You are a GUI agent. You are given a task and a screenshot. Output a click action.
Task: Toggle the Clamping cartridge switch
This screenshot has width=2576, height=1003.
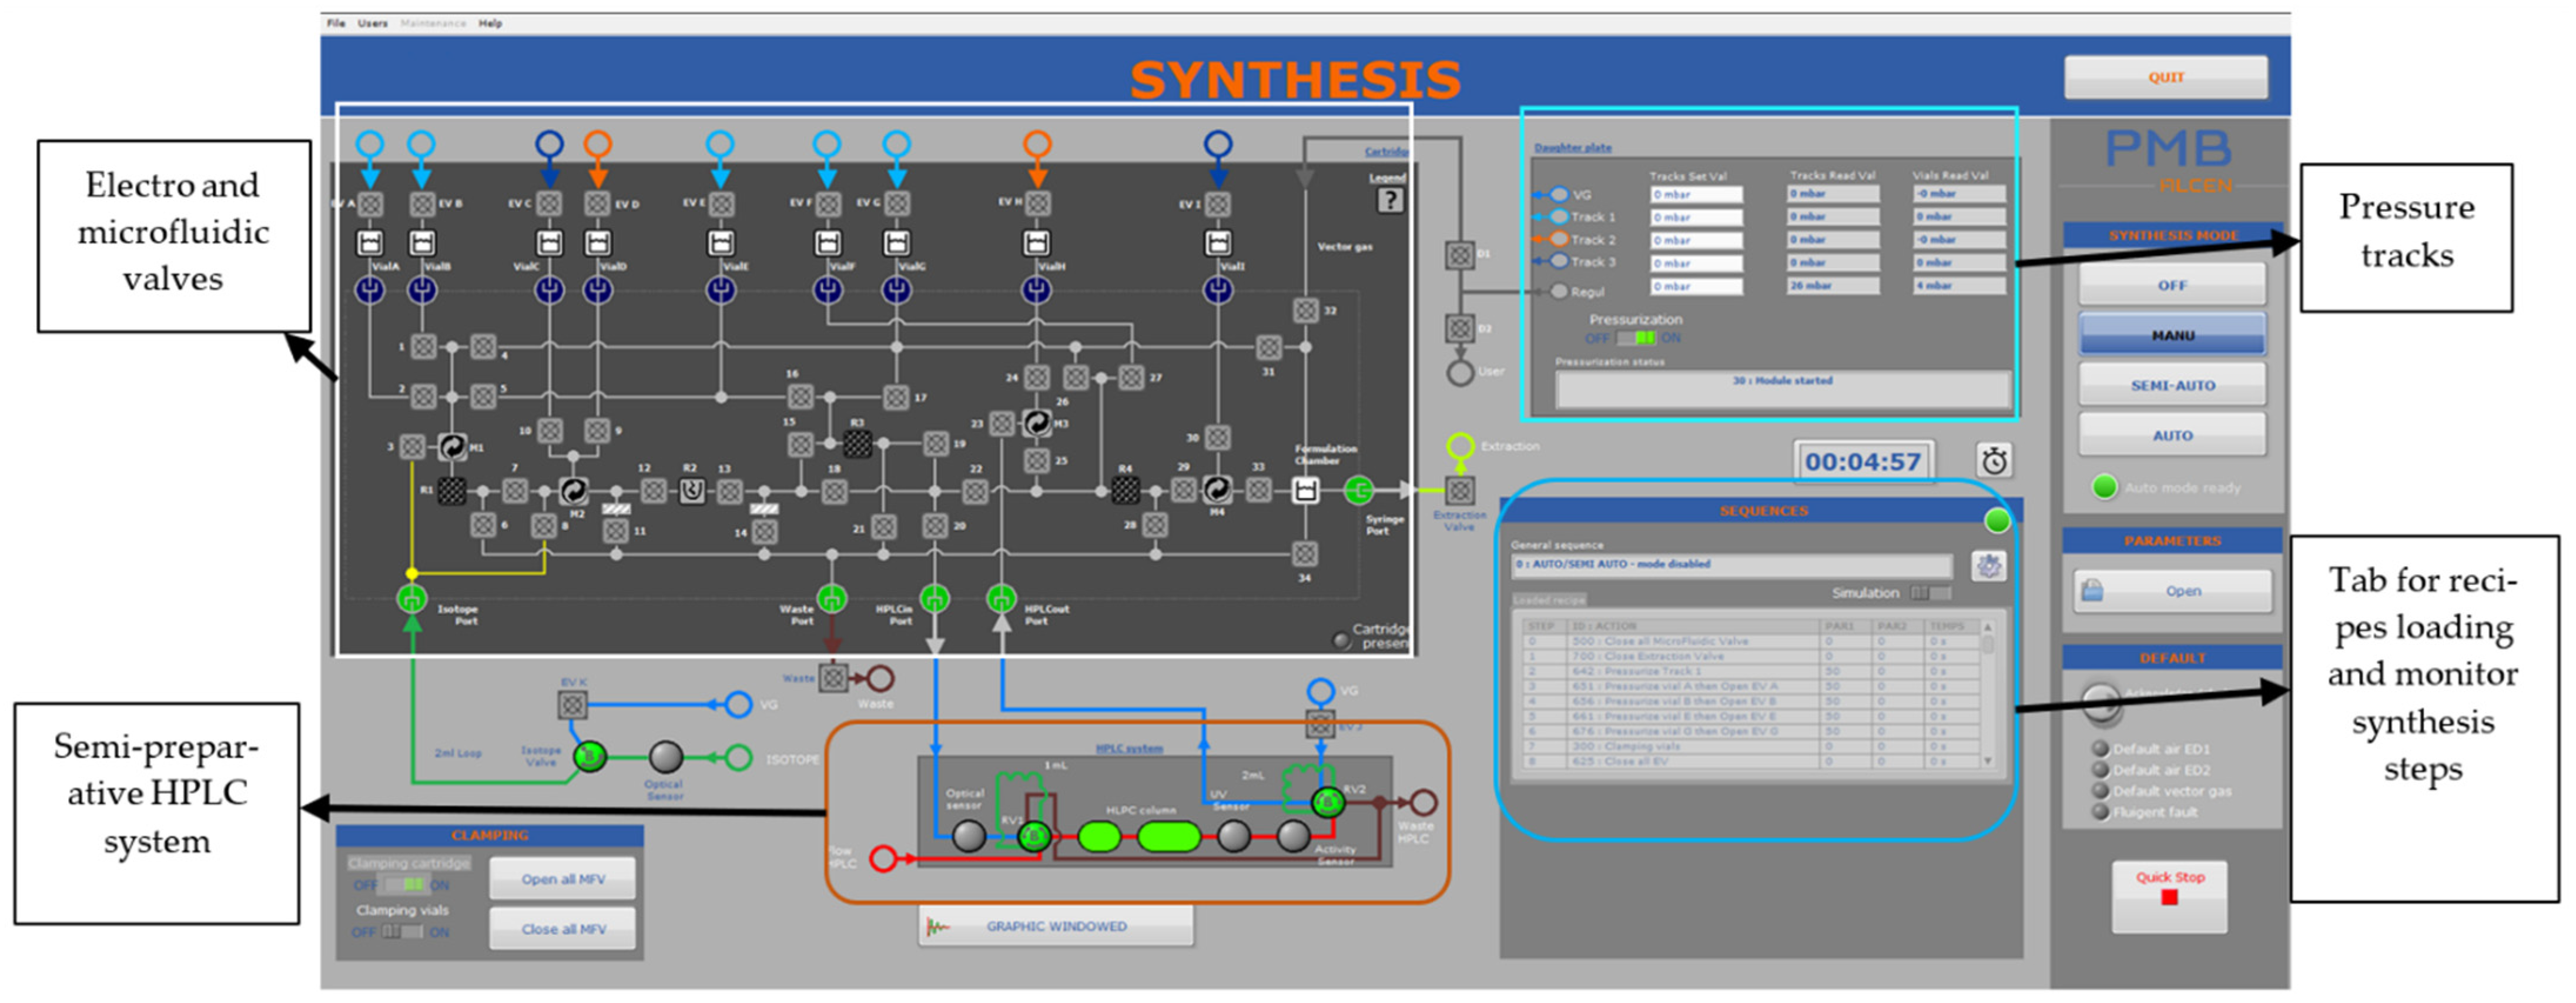(x=405, y=885)
